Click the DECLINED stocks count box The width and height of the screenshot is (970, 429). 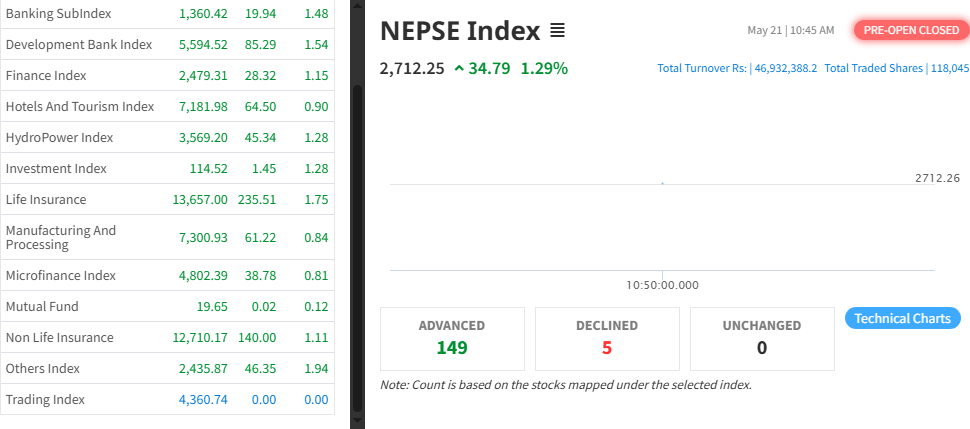(x=607, y=338)
